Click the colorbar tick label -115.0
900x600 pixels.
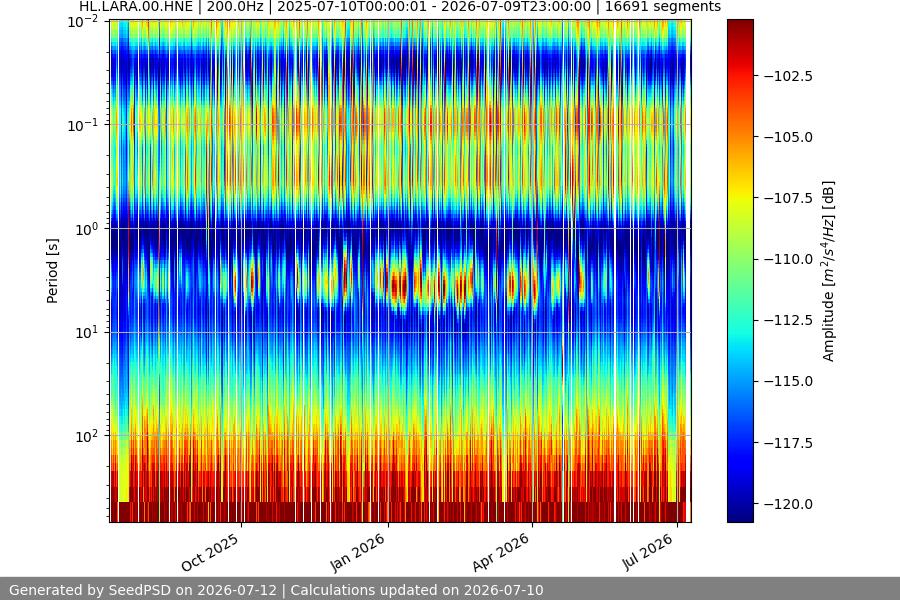pos(788,381)
